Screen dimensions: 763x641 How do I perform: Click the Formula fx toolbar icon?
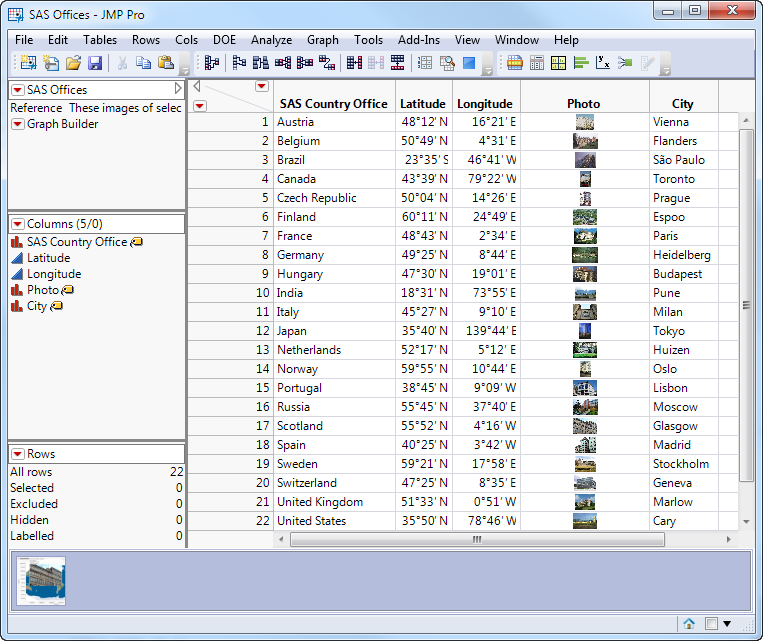603,63
